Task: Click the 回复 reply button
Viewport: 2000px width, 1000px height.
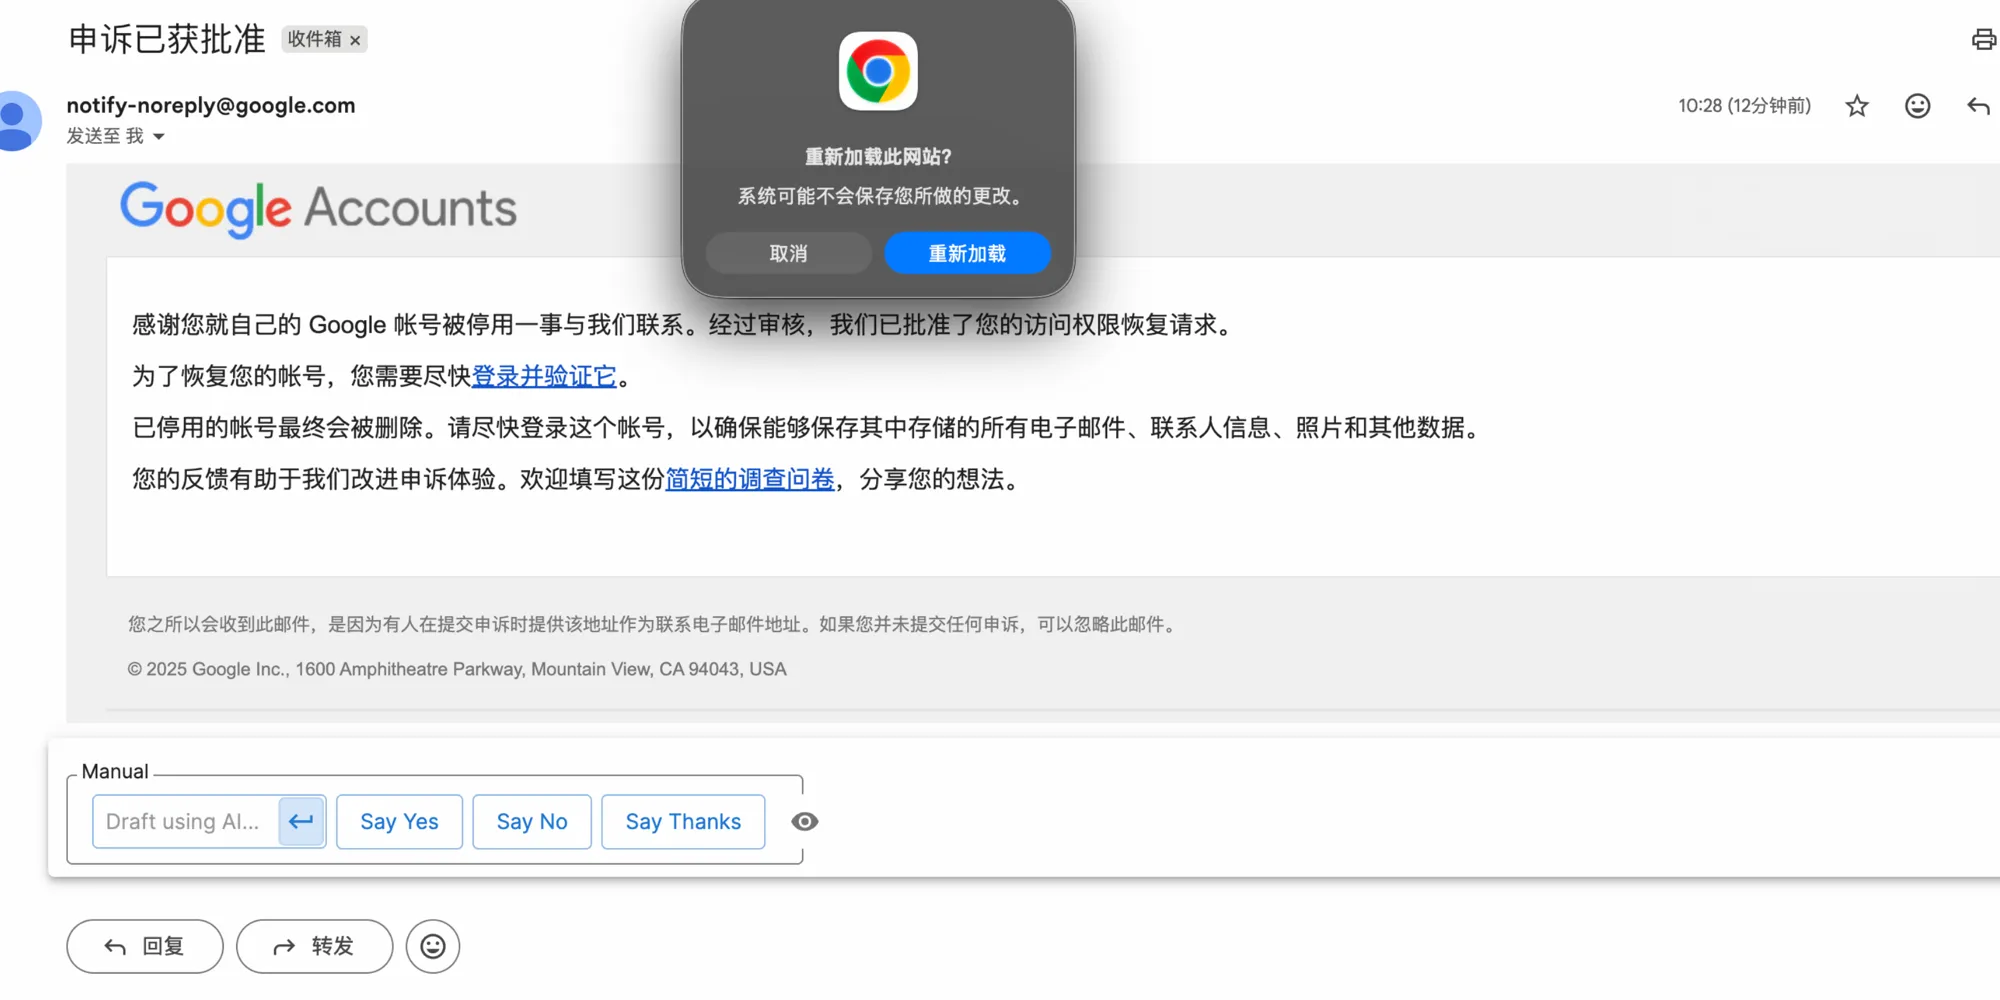Action: pos(145,946)
